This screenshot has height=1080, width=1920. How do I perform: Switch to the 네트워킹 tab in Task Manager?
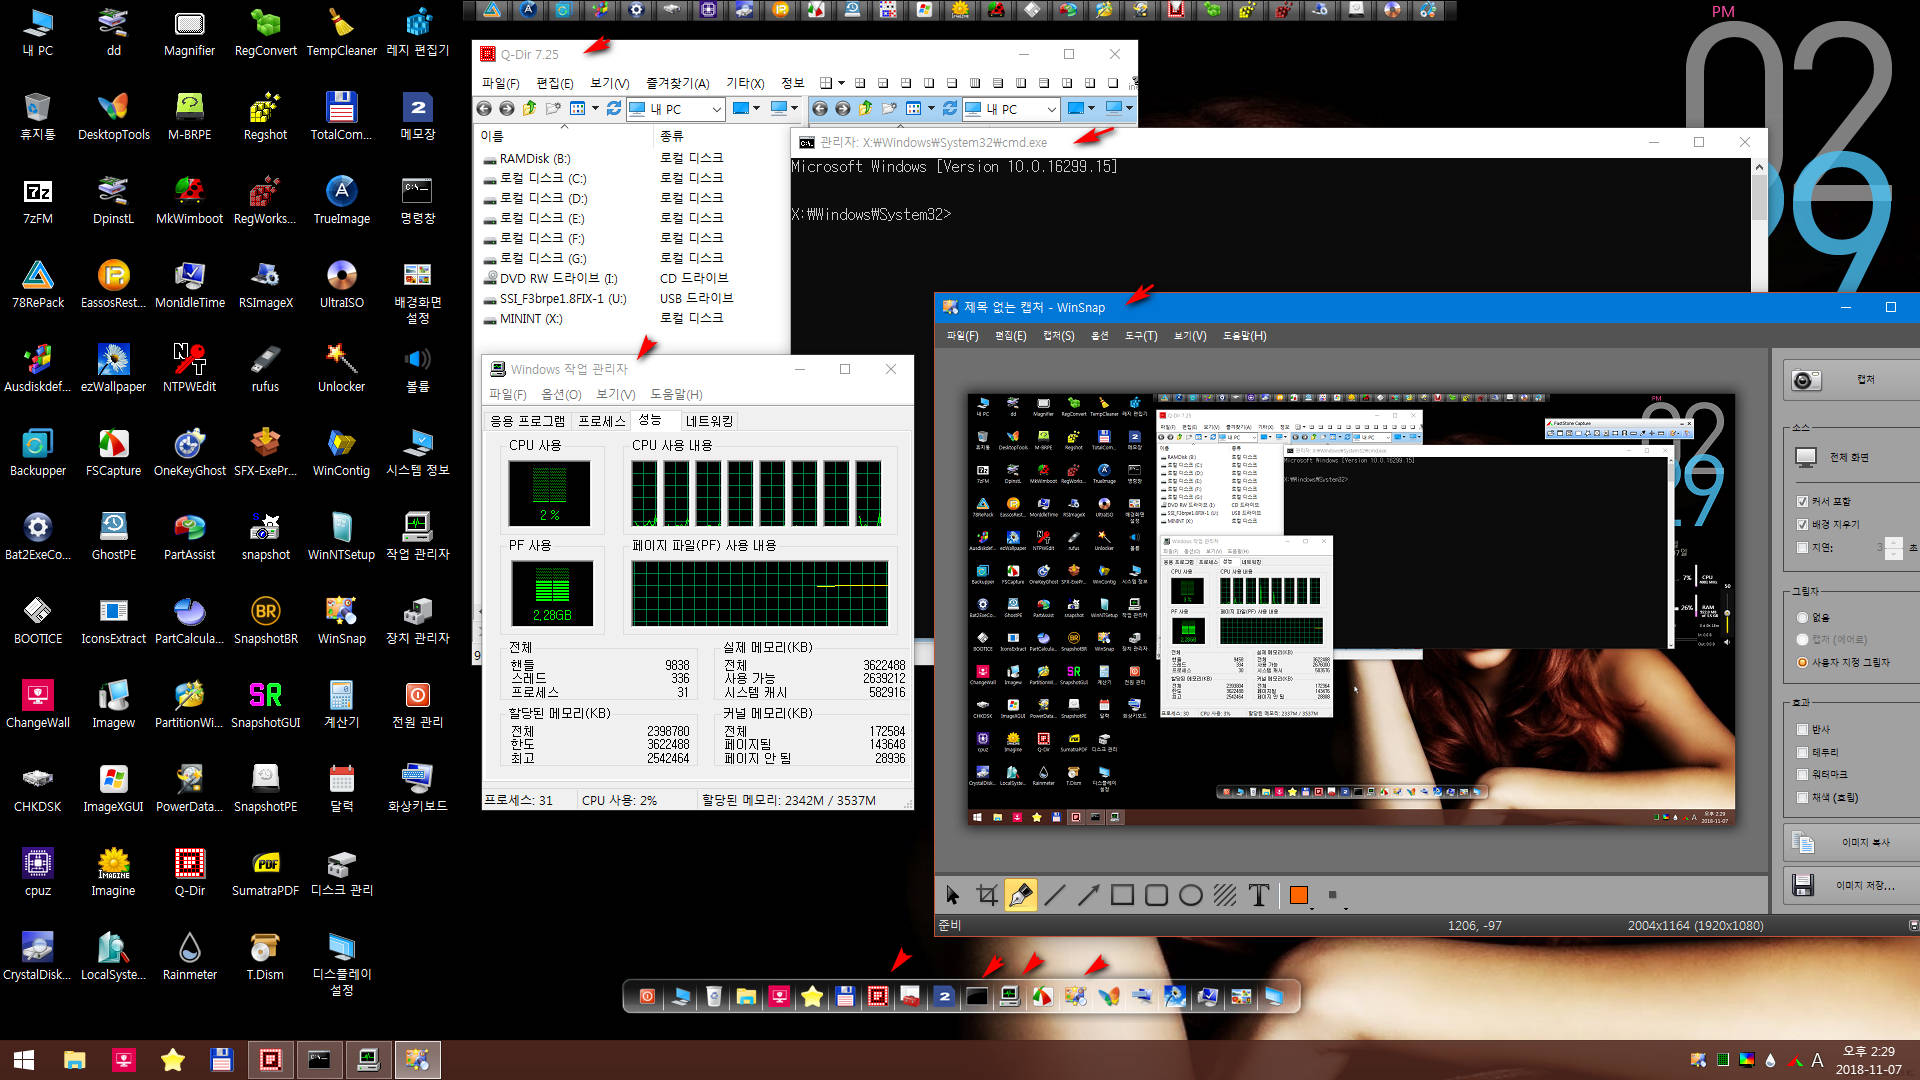pos(709,421)
